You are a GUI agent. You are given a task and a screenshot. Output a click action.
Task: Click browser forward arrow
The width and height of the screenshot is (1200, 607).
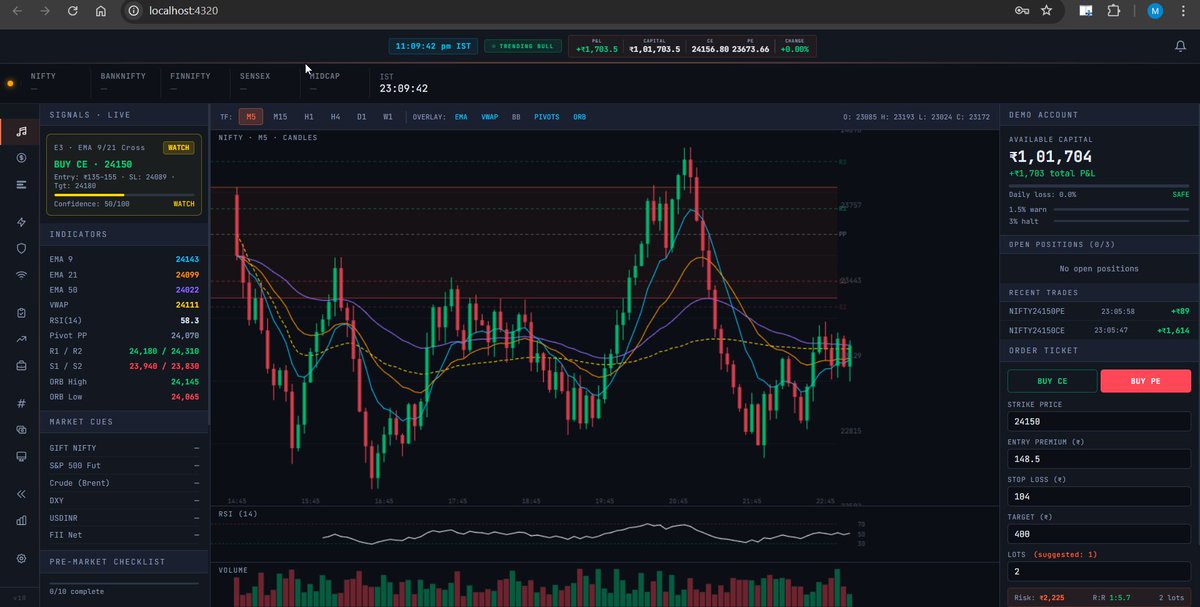point(44,11)
